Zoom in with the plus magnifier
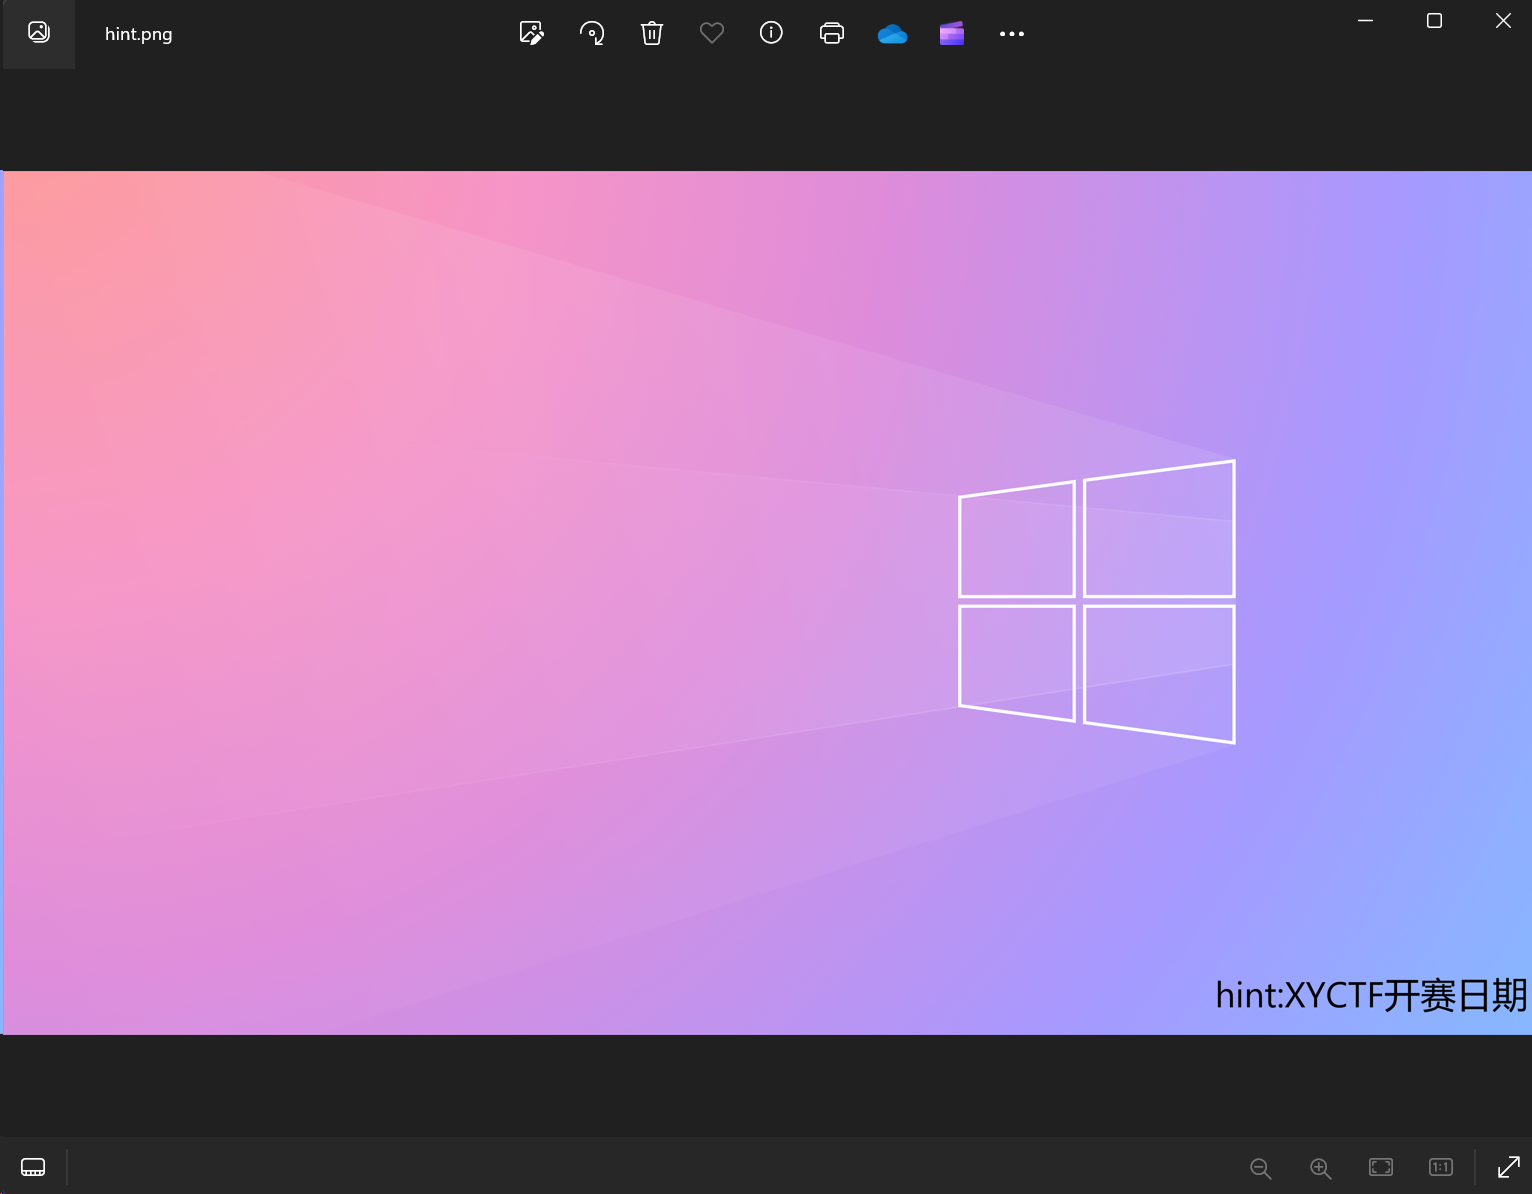This screenshot has height=1194, width=1532. pos(1320,1167)
